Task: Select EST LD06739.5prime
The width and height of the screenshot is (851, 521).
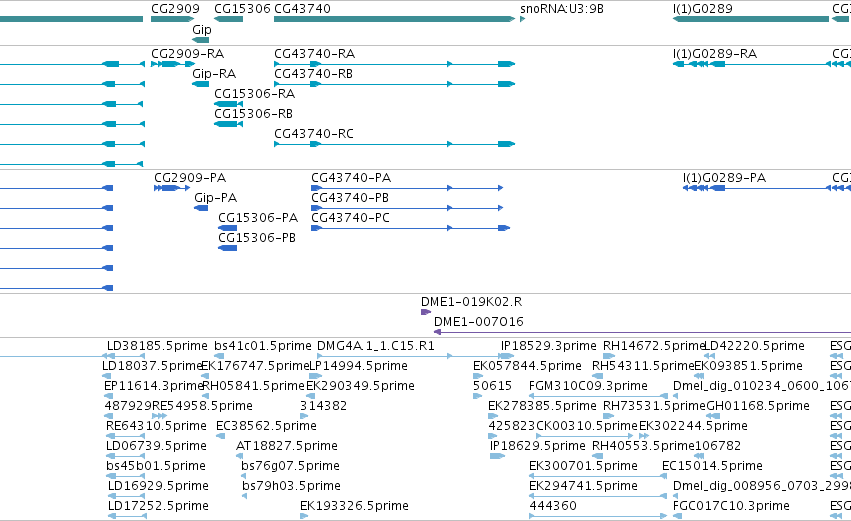Action: pos(156,447)
